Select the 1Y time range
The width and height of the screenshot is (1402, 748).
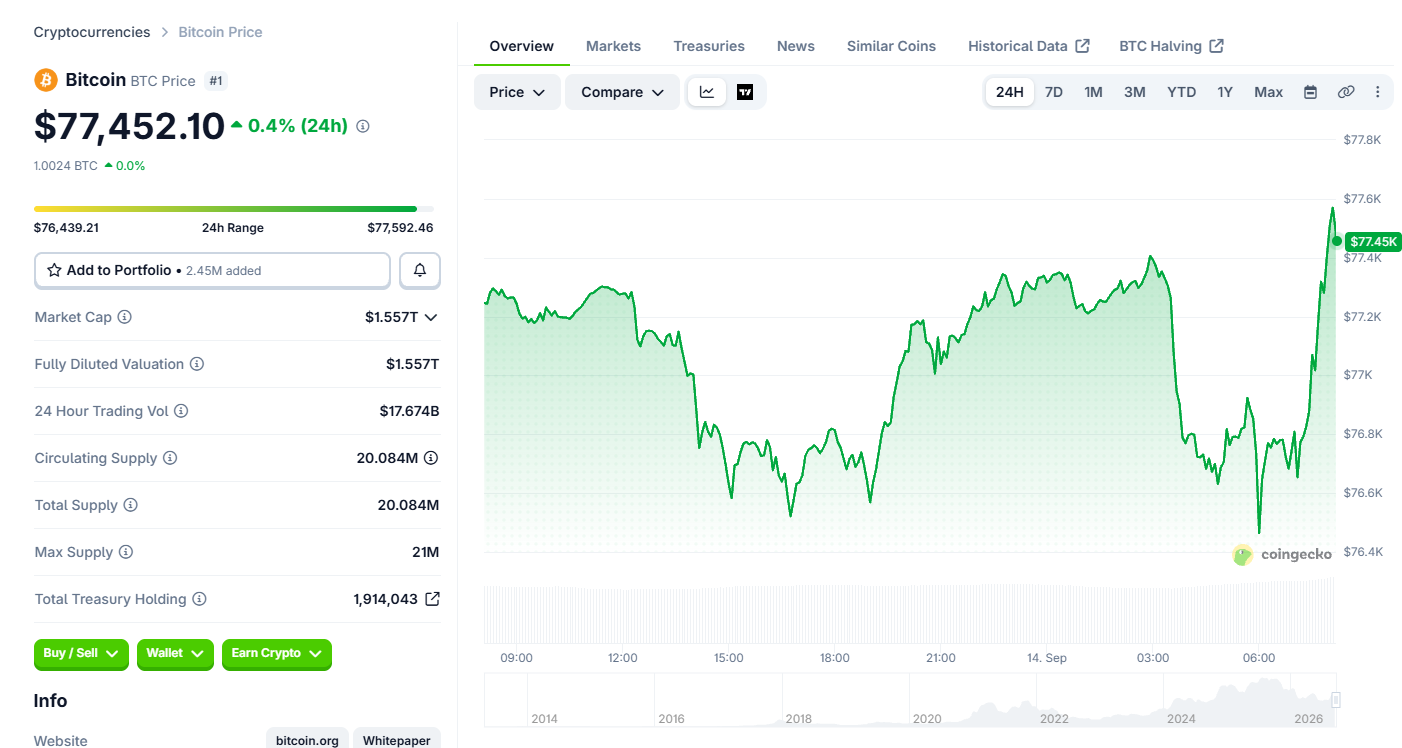coord(1225,92)
